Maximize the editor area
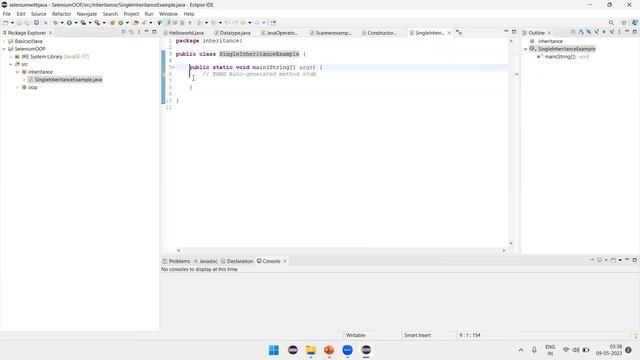Image resolution: width=640 pixels, height=360 pixels. click(x=514, y=32)
